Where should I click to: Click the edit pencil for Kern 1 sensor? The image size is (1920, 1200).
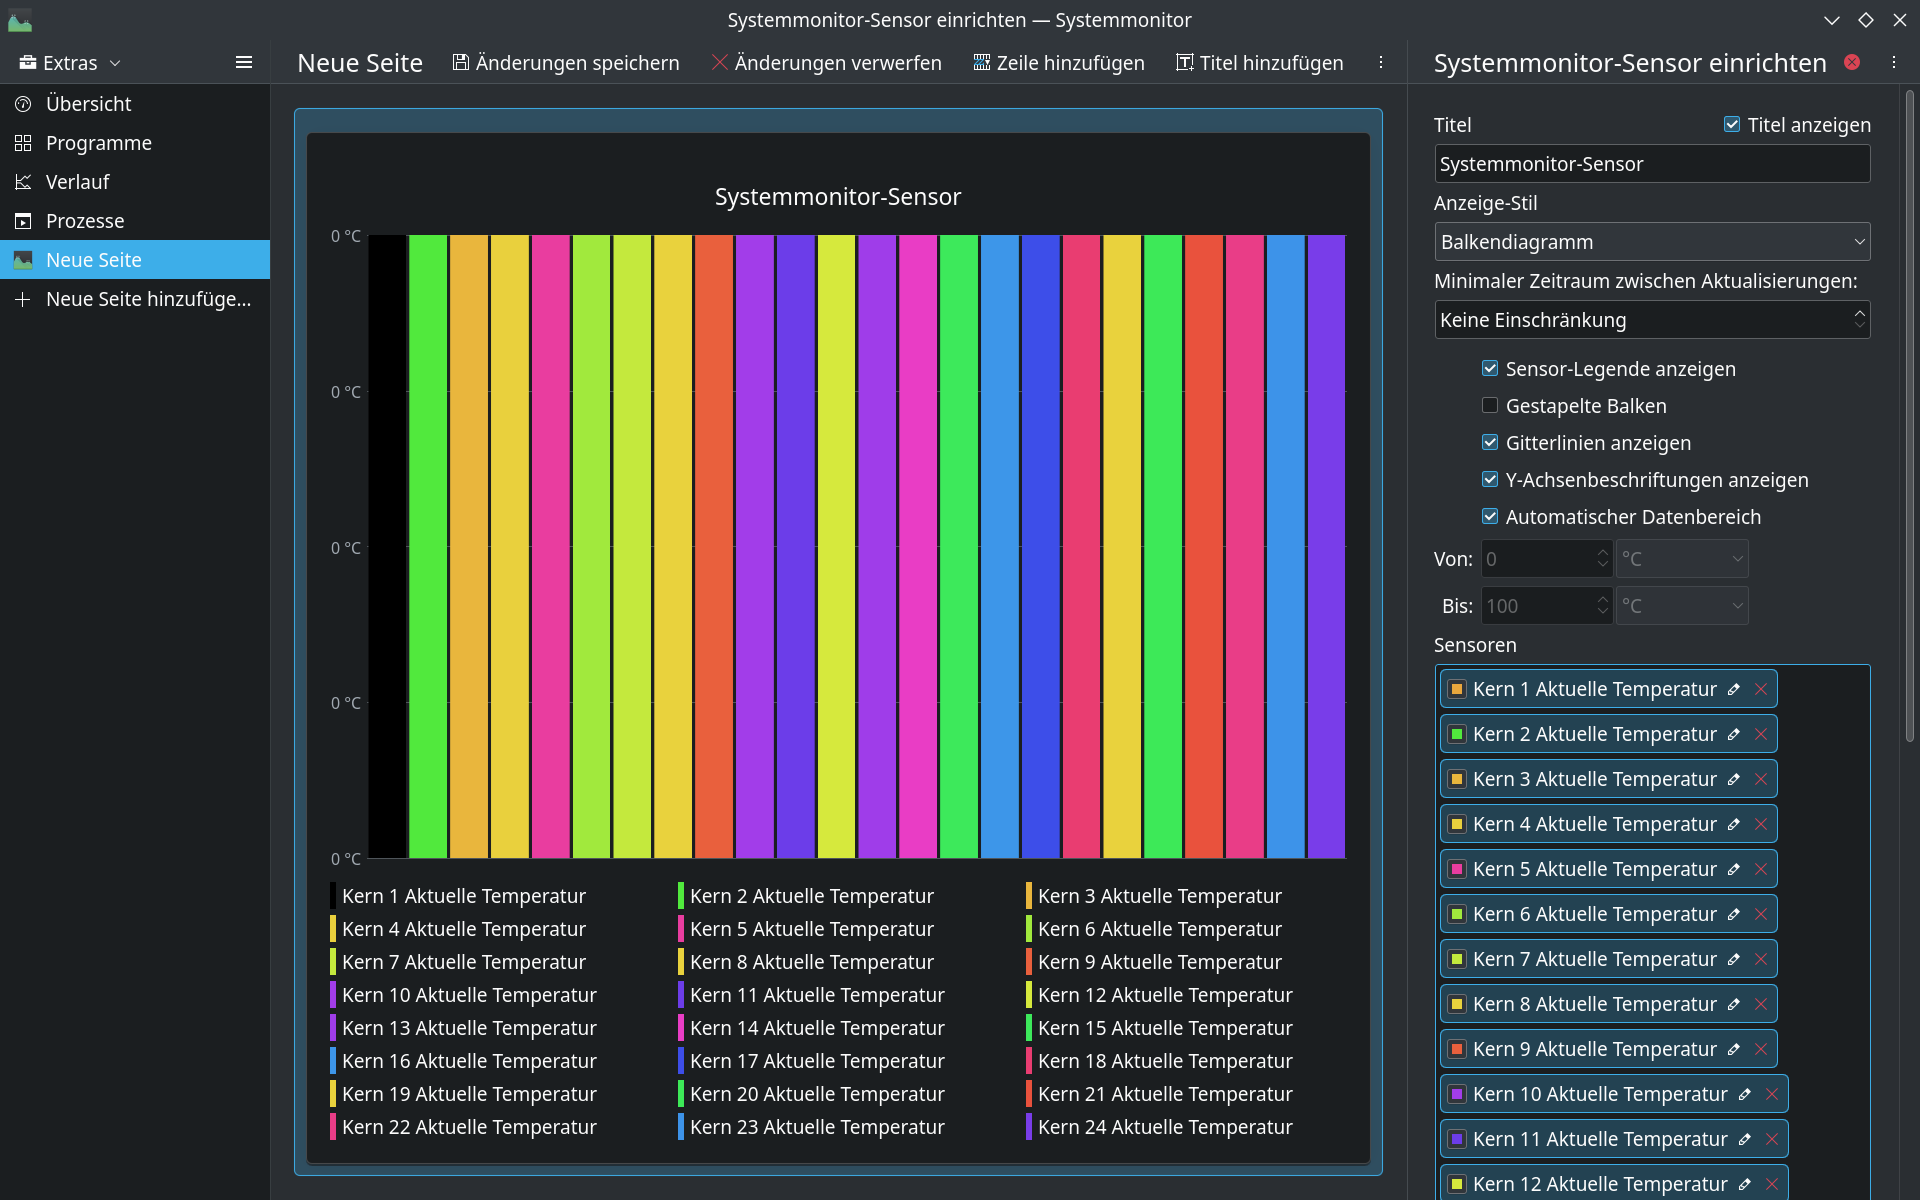pos(1734,689)
